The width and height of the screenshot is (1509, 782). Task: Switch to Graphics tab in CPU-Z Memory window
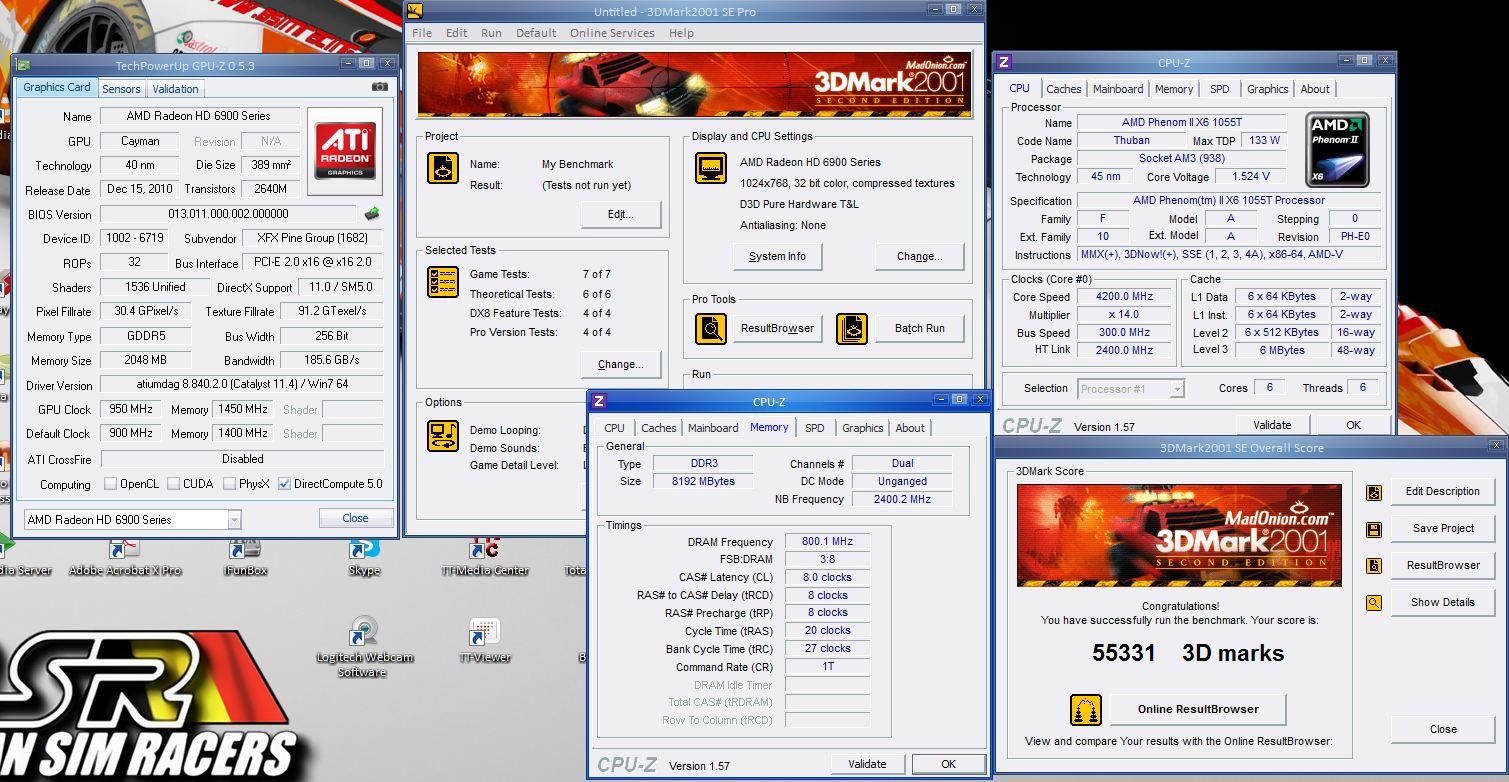(863, 428)
